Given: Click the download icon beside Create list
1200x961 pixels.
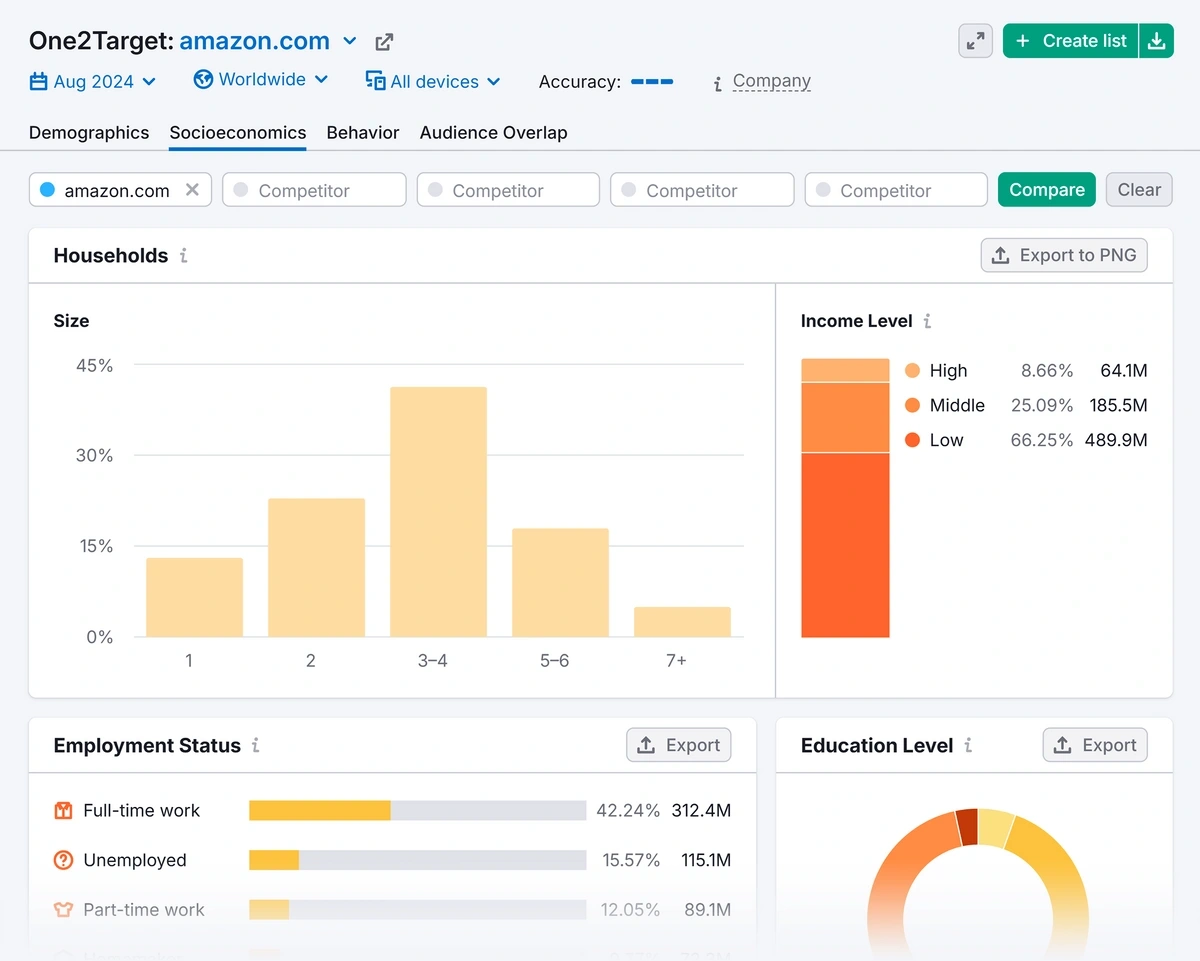Looking at the screenshot, I should 1156,41.
